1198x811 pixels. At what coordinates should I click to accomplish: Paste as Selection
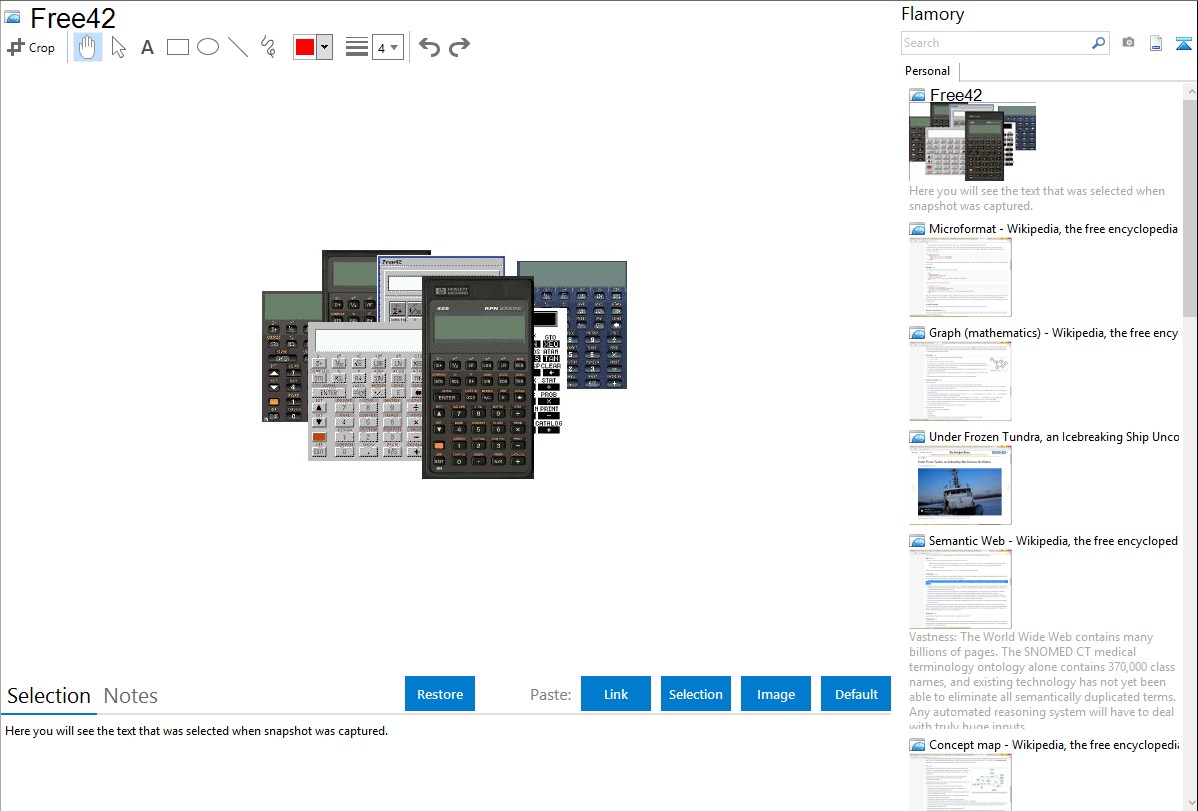[696, 694]
